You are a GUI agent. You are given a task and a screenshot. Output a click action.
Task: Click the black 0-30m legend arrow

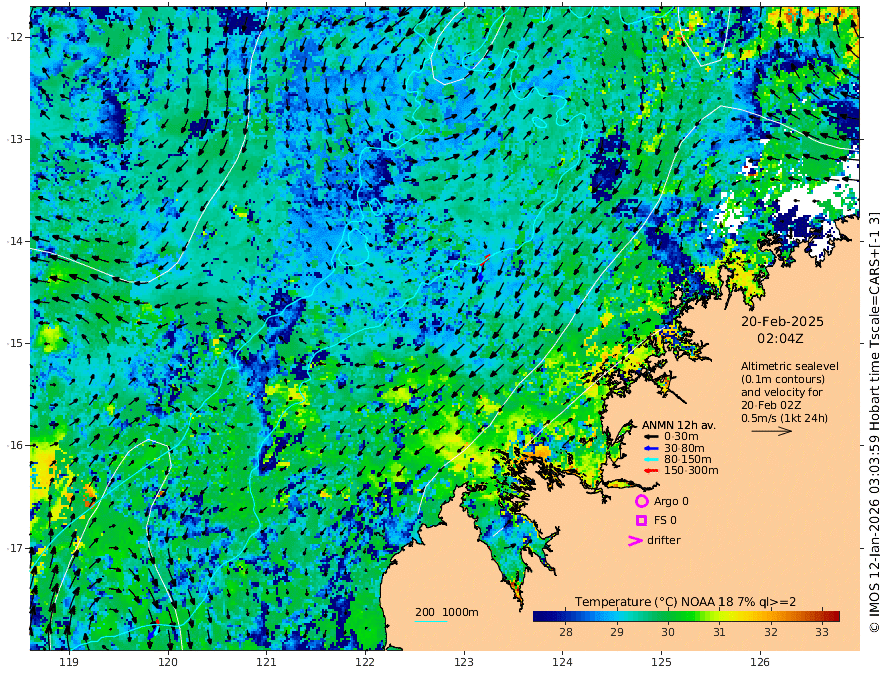click(x=650, y=437)
